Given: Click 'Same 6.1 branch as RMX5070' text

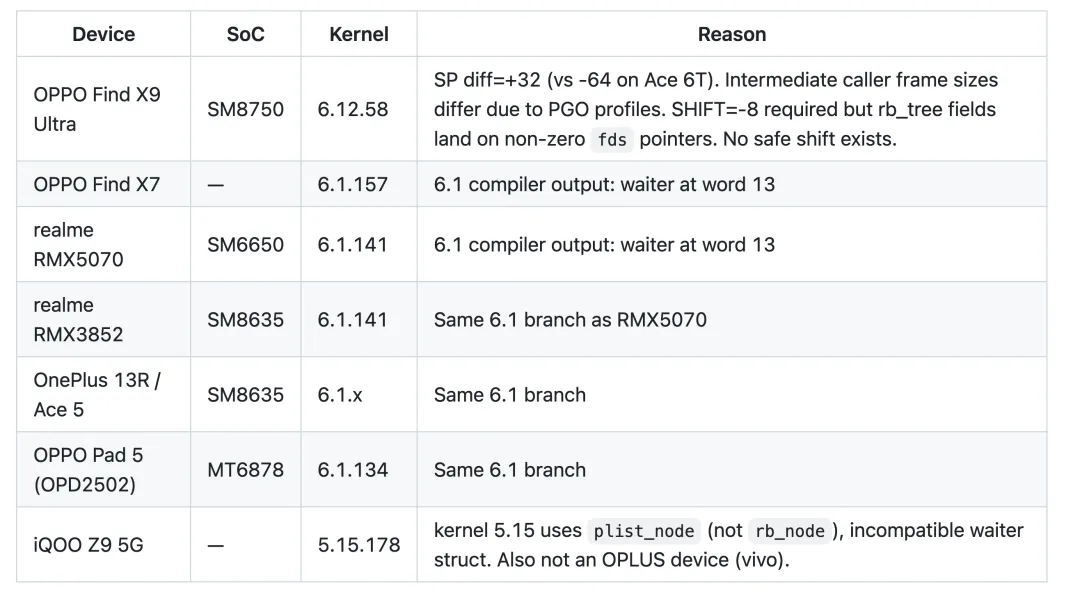Looking at the screenshot, I should pyautogui.click(x=570, y=320).
